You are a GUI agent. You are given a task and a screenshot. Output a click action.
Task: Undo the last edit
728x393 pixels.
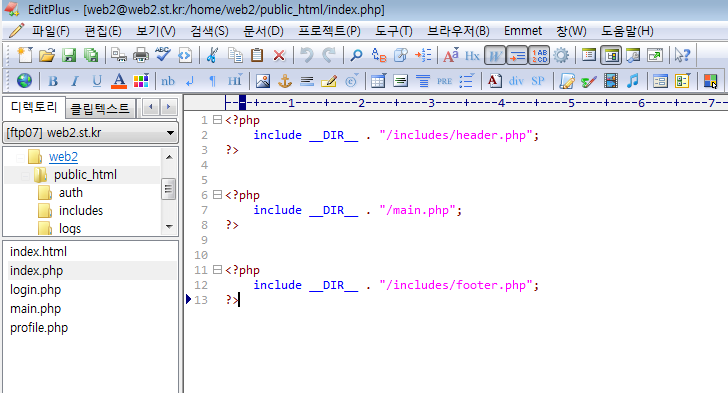(306, 55)
